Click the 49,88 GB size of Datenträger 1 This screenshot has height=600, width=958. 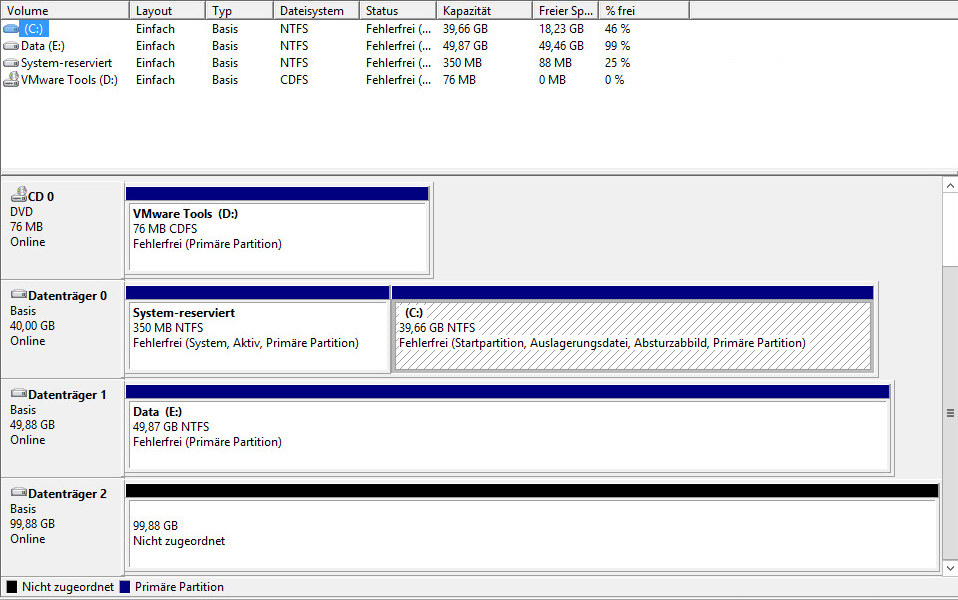(x=32, y=425)
